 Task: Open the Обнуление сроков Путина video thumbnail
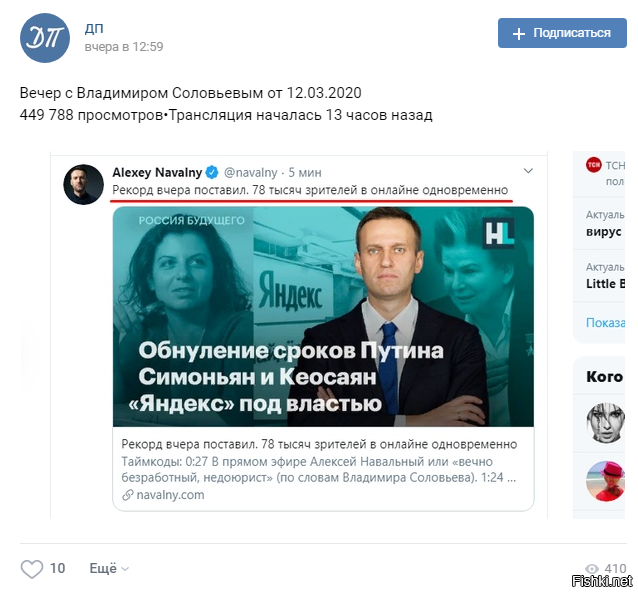323,317
